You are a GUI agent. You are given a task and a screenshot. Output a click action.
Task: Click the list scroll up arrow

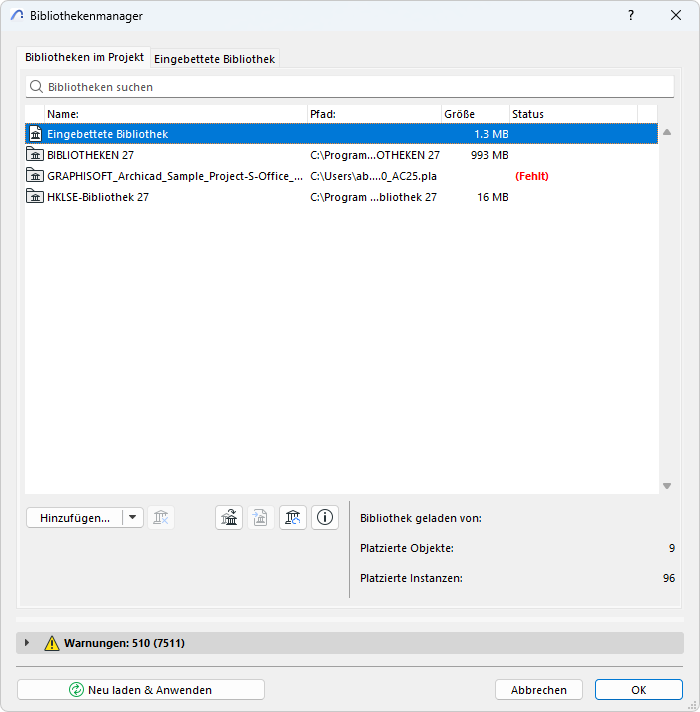pos(667,132)
